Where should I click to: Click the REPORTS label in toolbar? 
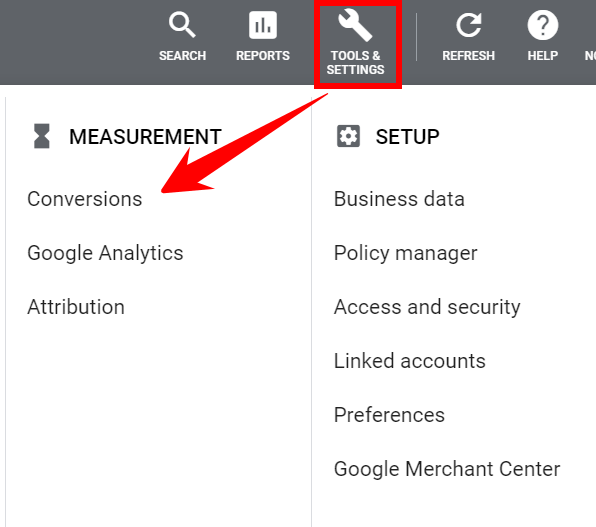(263, 56)
